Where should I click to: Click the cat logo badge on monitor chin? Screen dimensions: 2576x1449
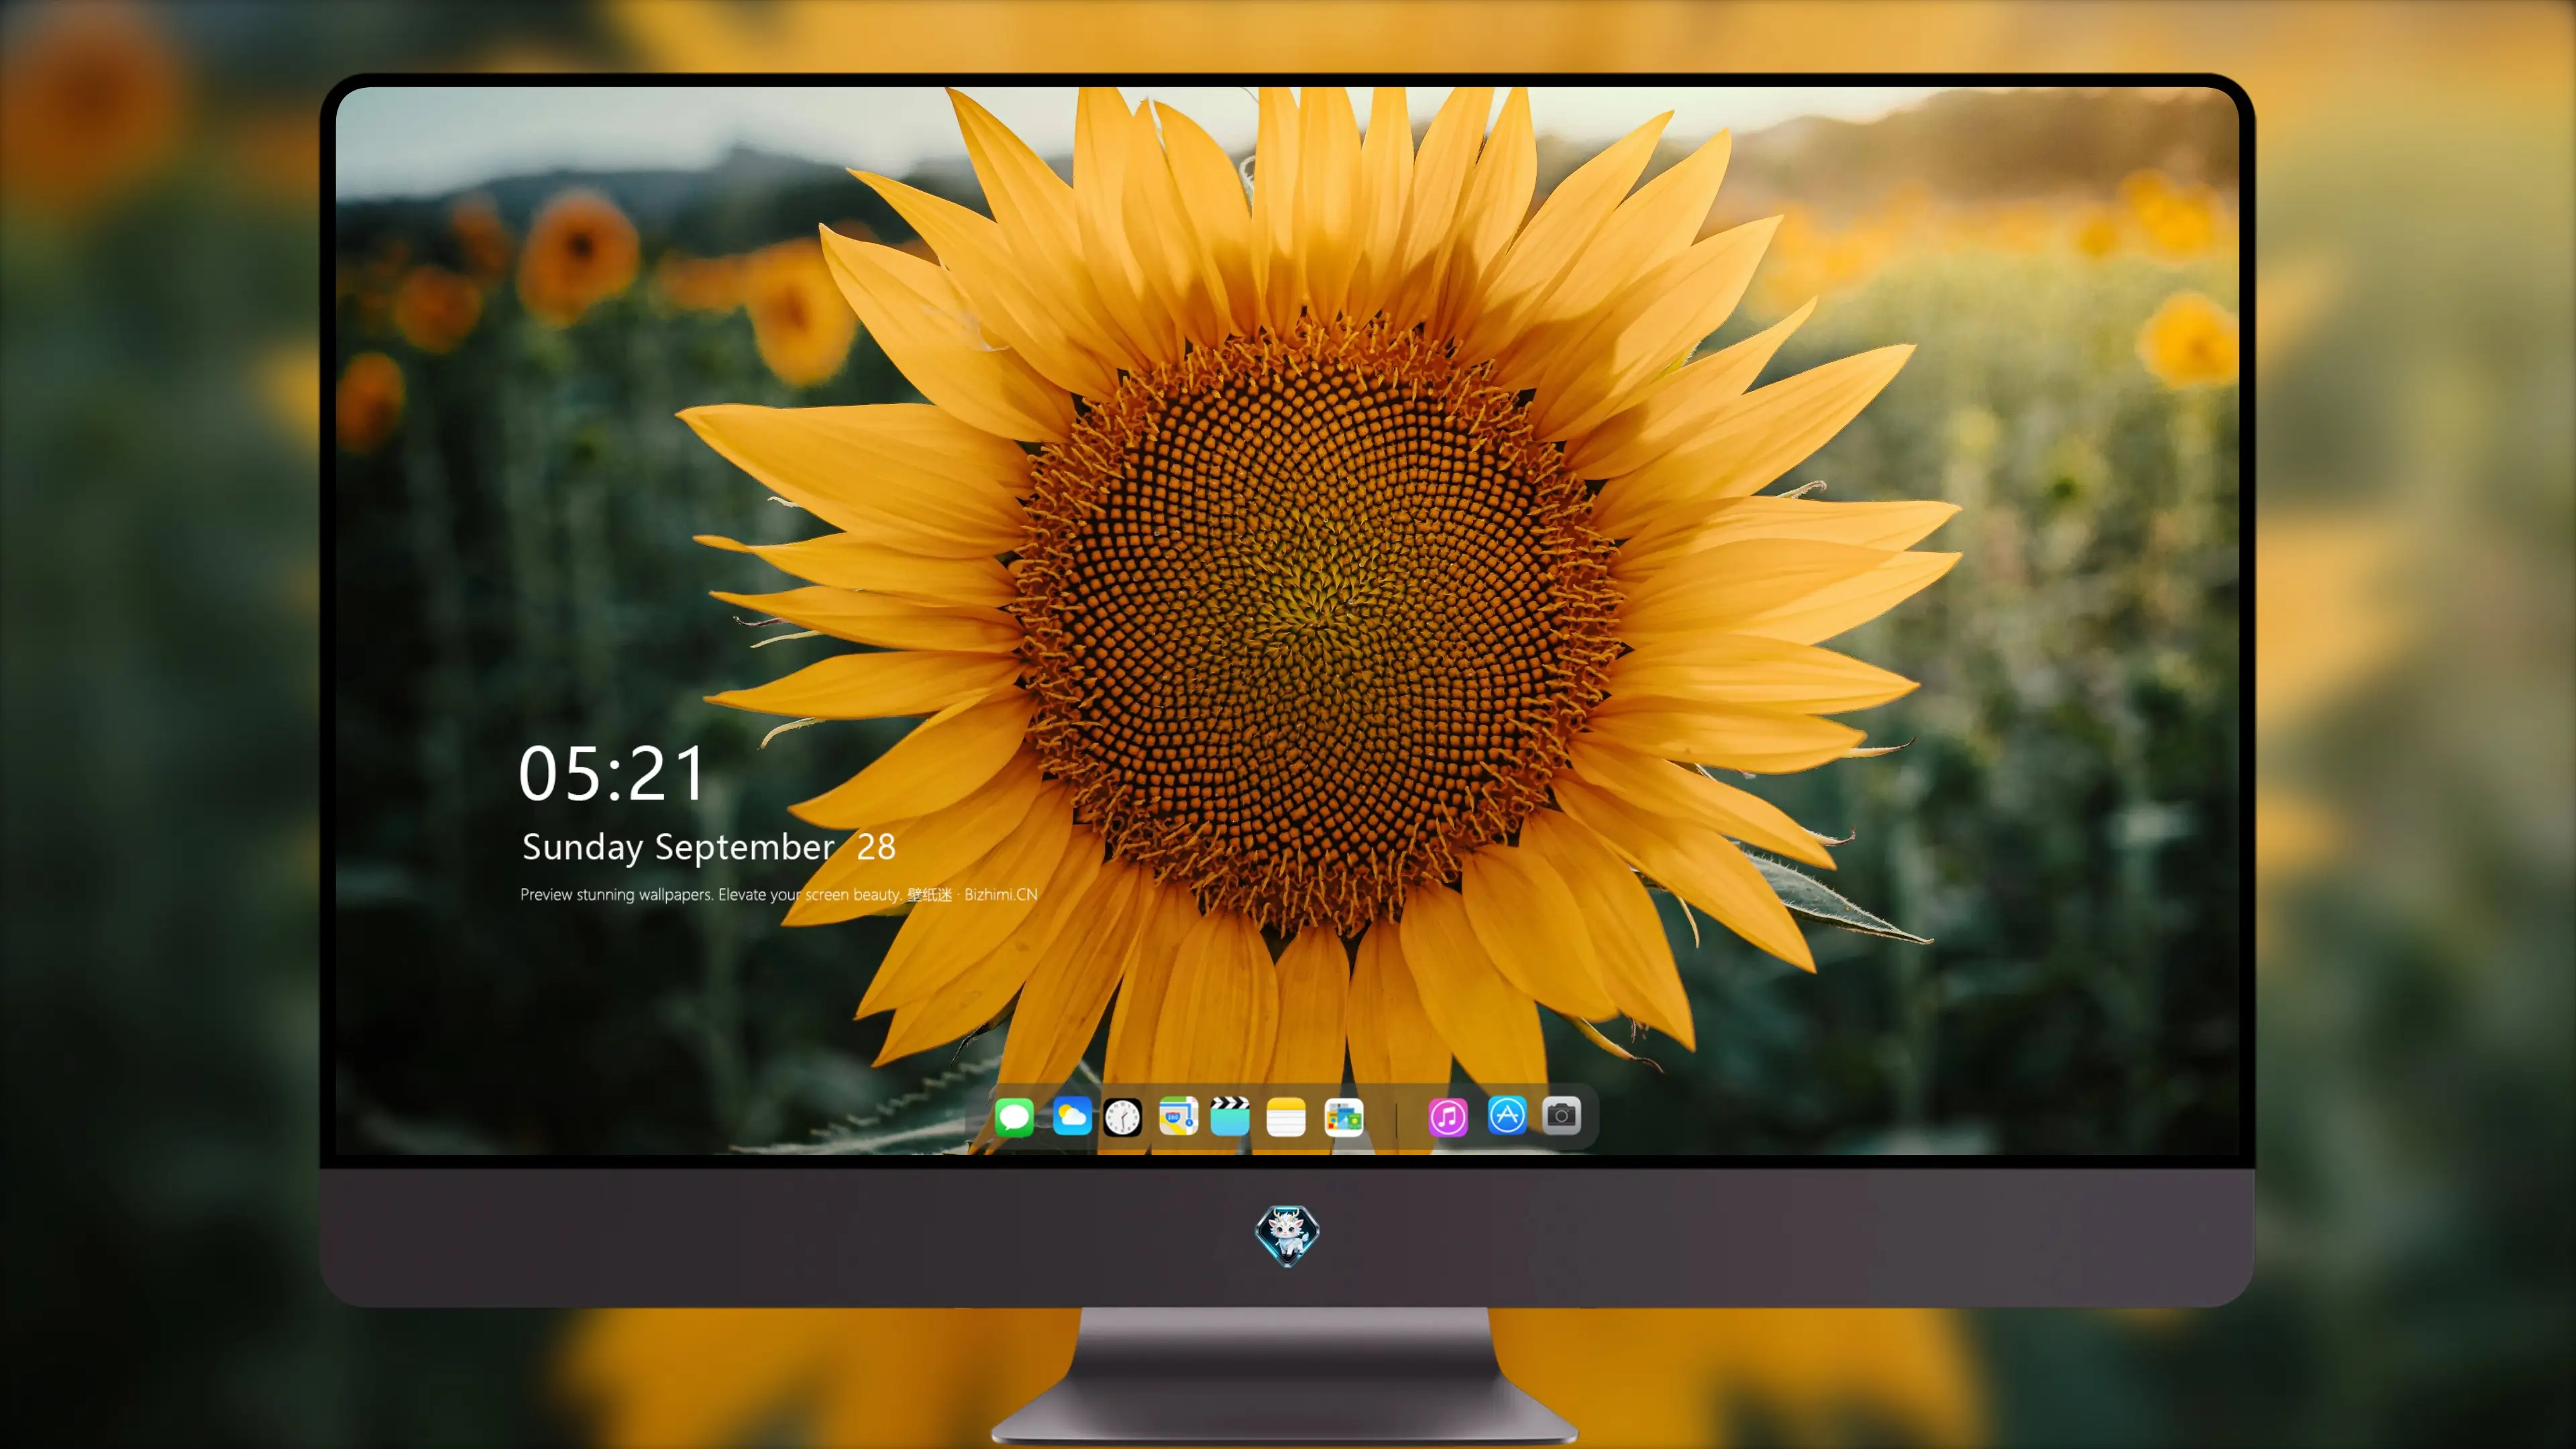coord(1287,1236)
